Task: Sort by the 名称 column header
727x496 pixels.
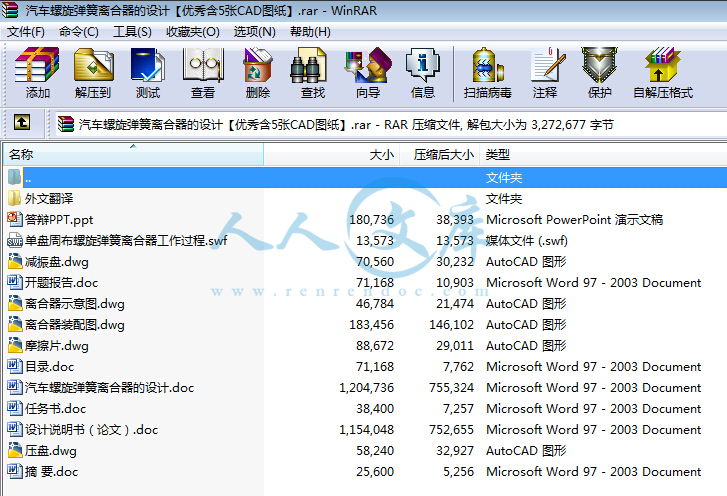Action: click(134, 154)
